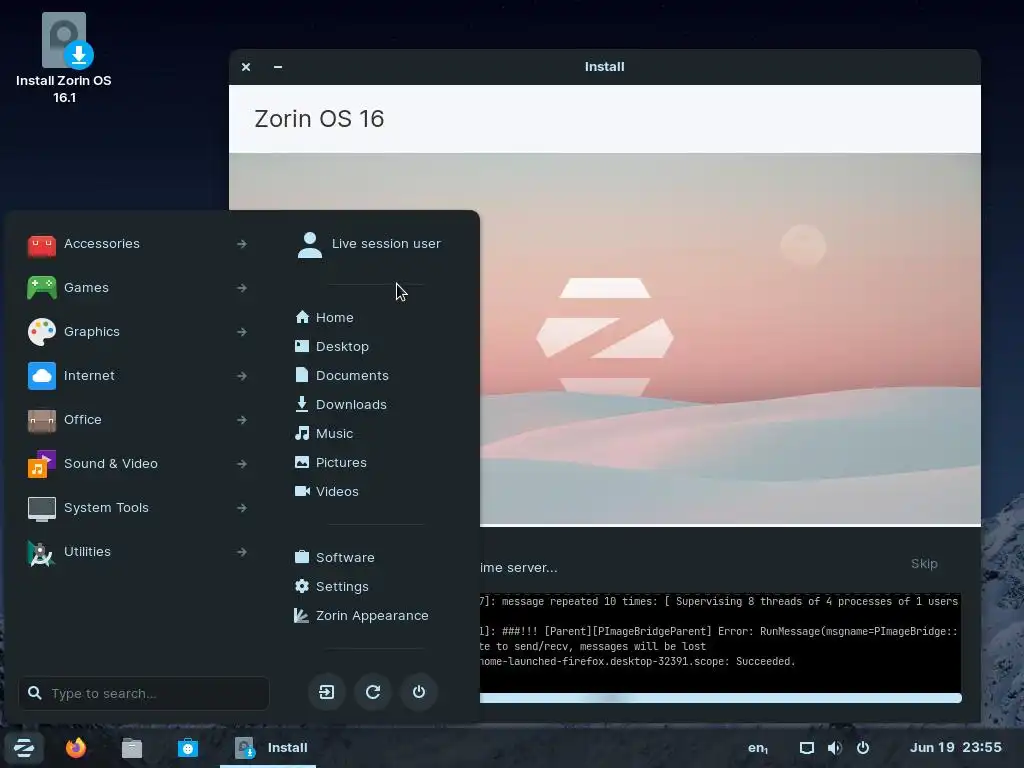Open Desktop folder shortcut
The image size is (1024, 768).
332,346
